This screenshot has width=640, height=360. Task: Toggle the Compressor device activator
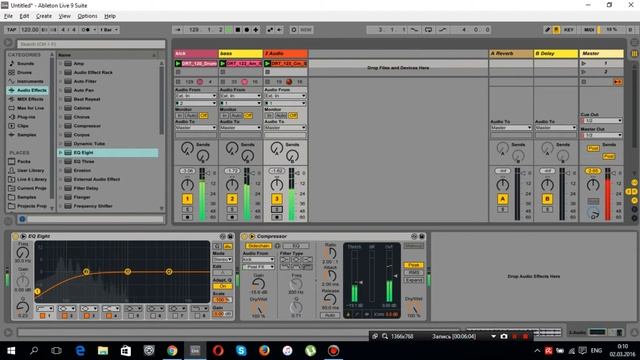[x=244, y=236]
